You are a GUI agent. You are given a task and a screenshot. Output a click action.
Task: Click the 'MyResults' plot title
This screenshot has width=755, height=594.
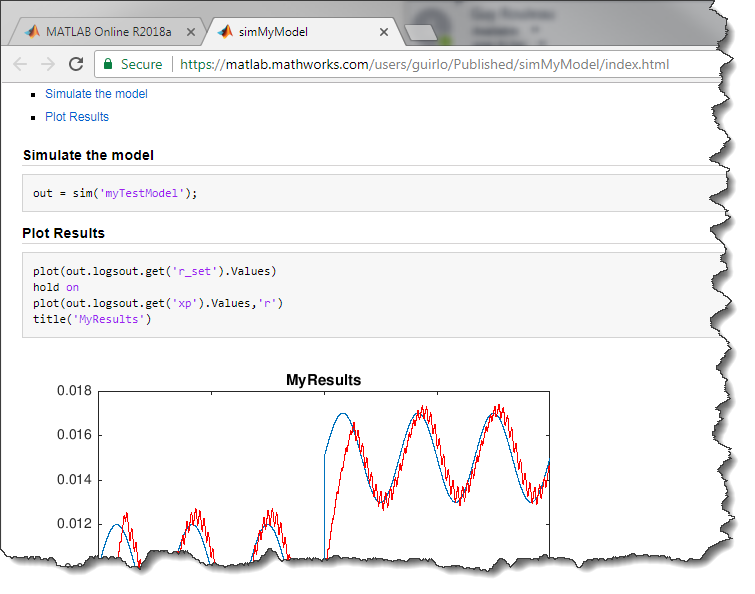[x=323, y=380]
